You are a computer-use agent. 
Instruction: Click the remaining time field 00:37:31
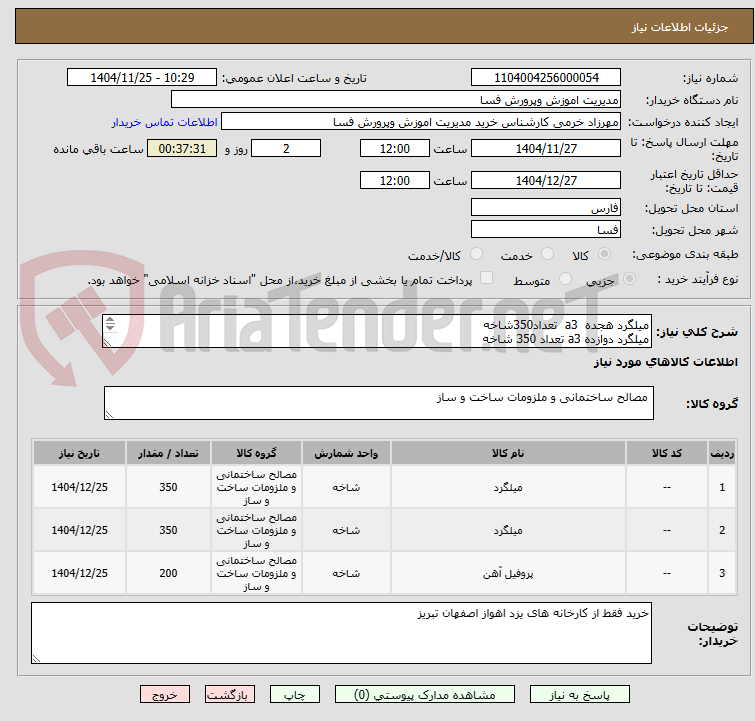tap(182, 148)
